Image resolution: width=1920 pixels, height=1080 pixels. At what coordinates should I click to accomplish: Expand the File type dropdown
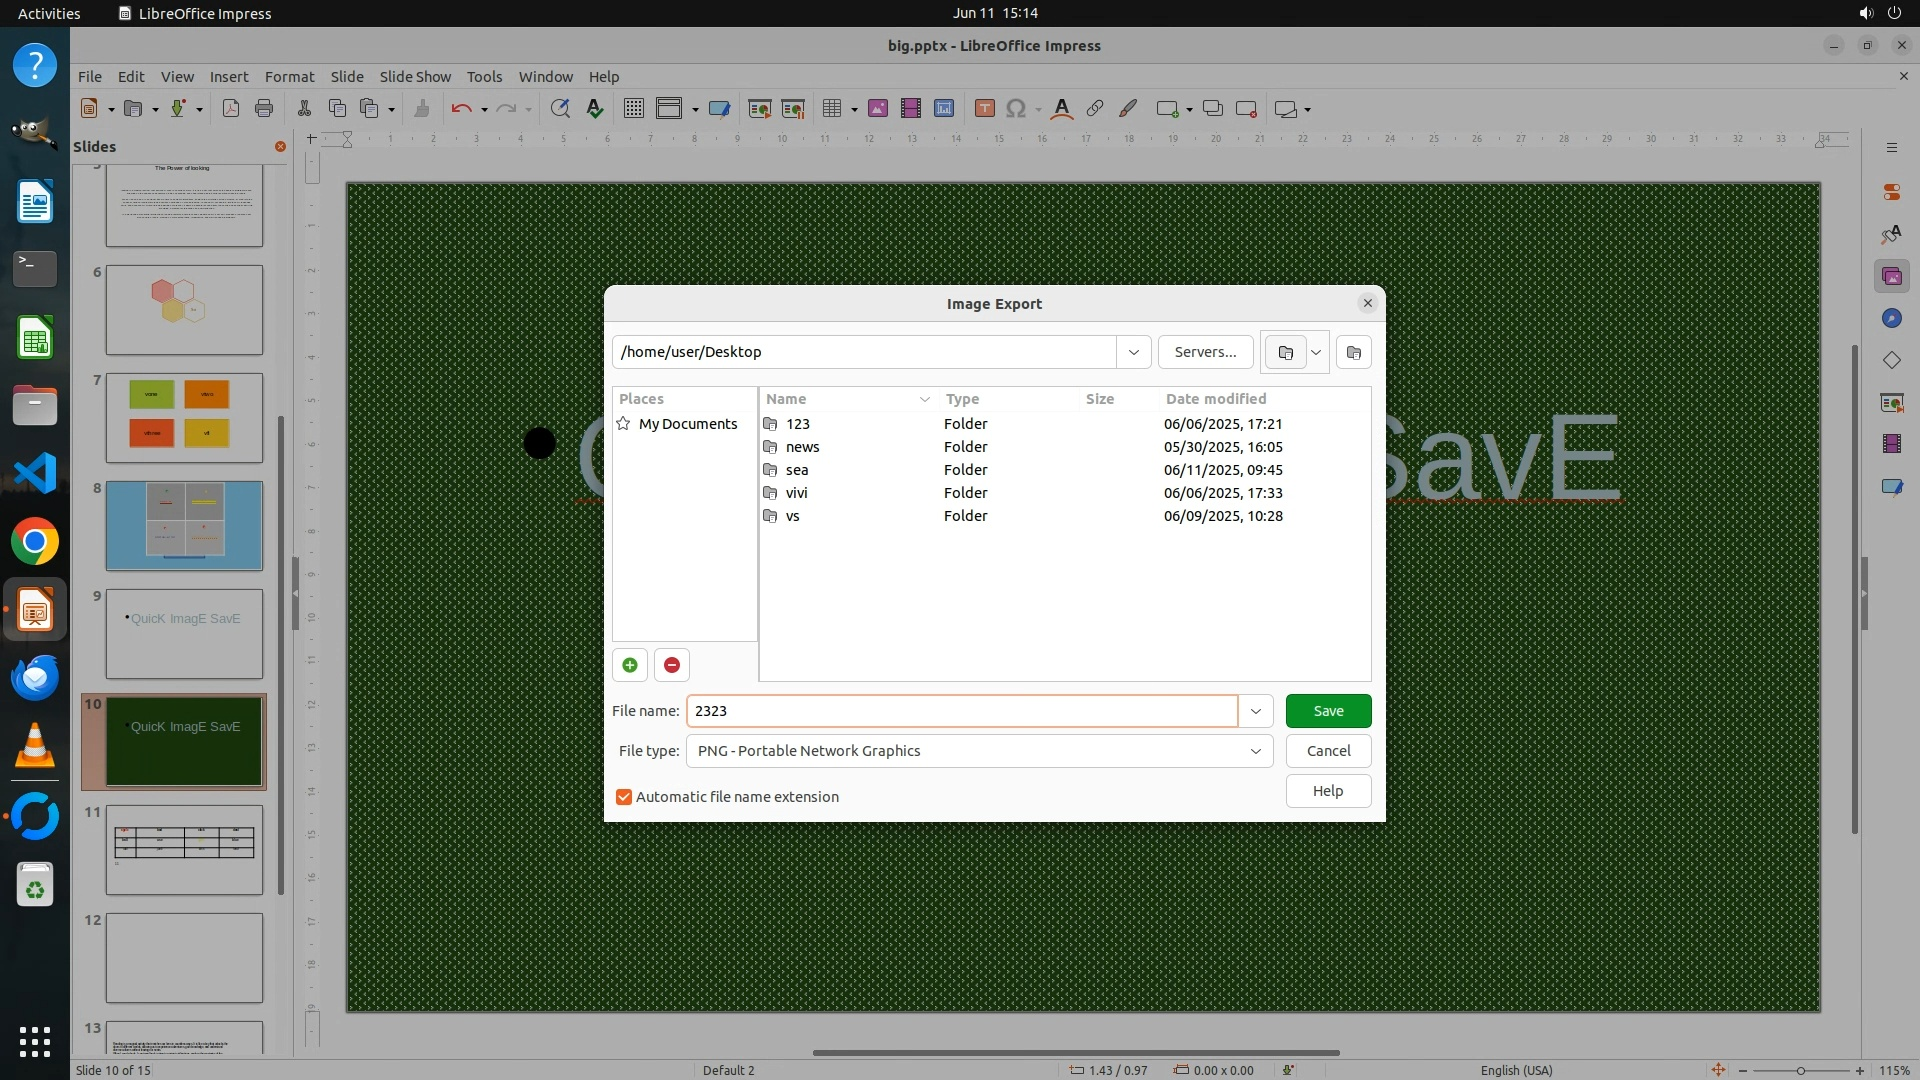1255,751
